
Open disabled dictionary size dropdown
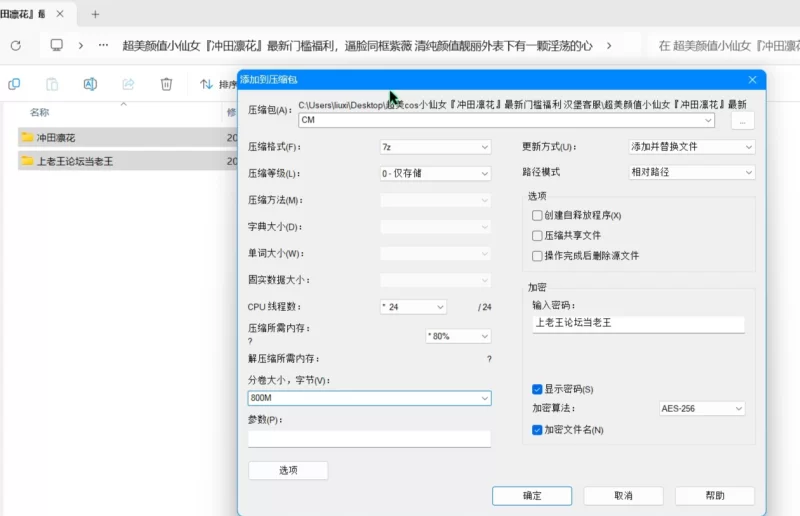[x=435, y=227]
